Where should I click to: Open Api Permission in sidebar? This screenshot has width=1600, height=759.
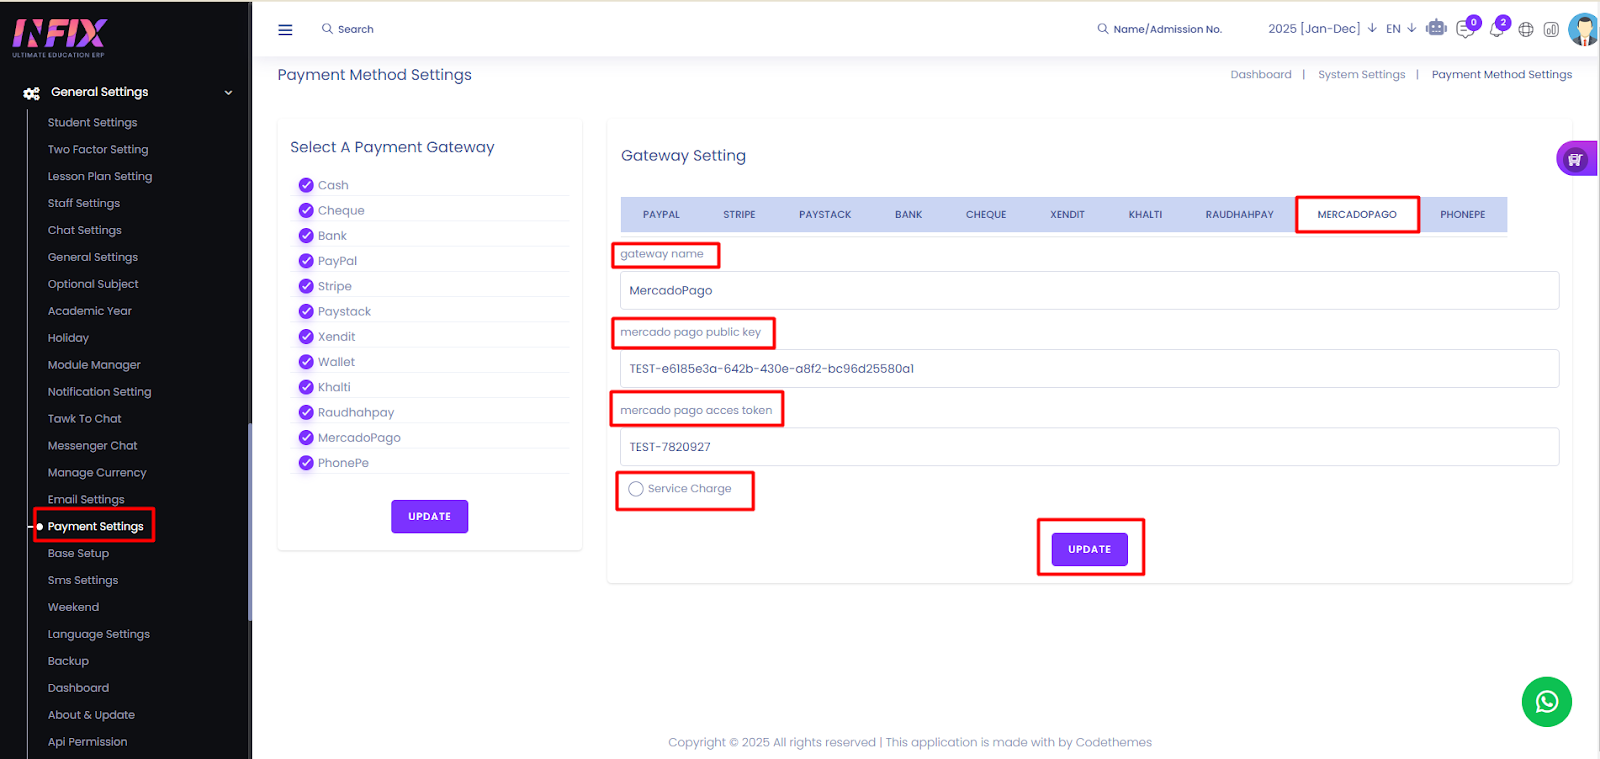point(87,742)
